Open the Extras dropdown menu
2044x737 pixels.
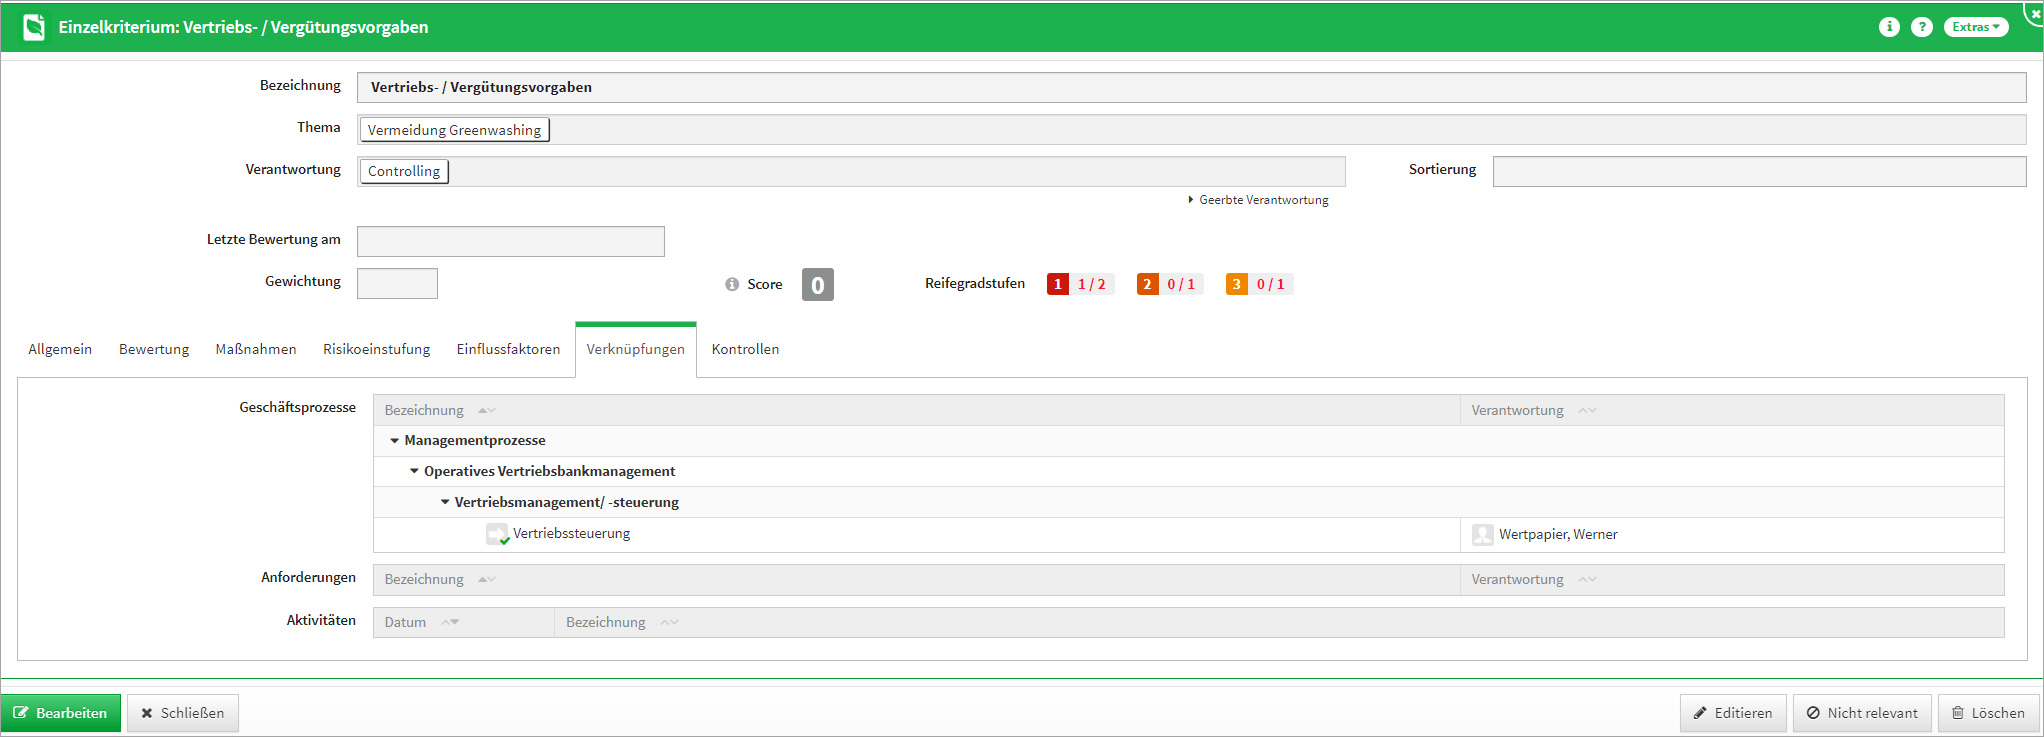1975,27
